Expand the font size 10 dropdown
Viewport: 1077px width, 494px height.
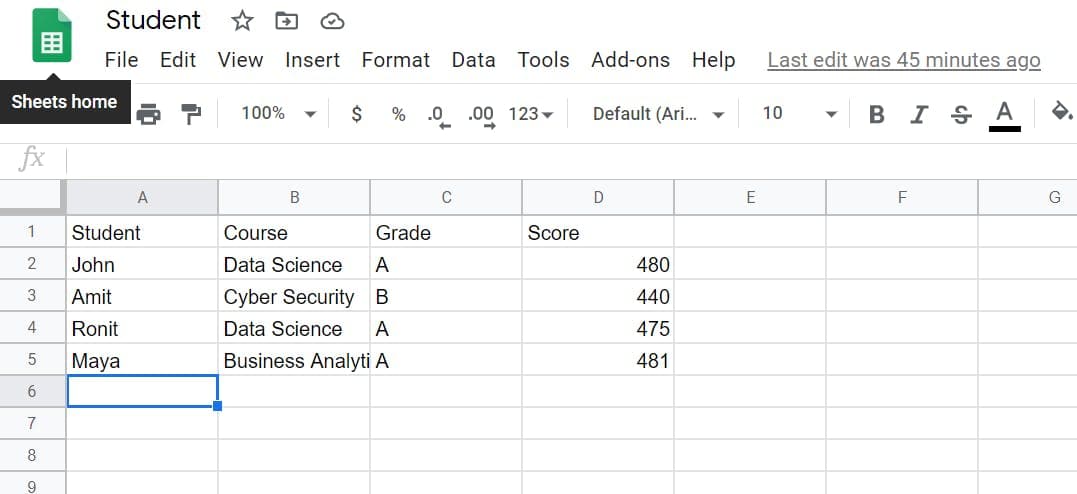click(799, 114)
